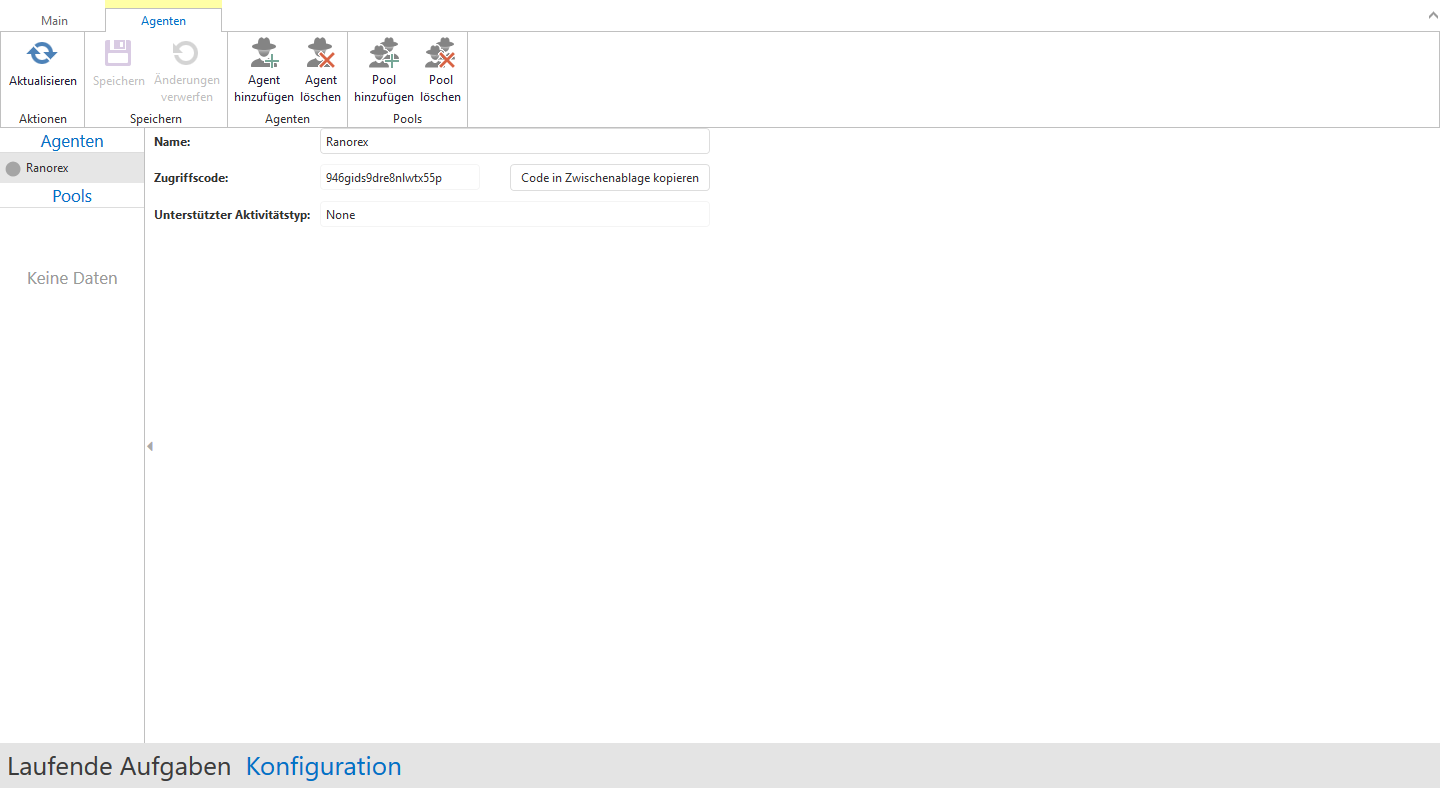The width and height of the screenshot is (1440, 788).
Task: Click the gray status dot beside Ranorex
Action: pos(13,169)
